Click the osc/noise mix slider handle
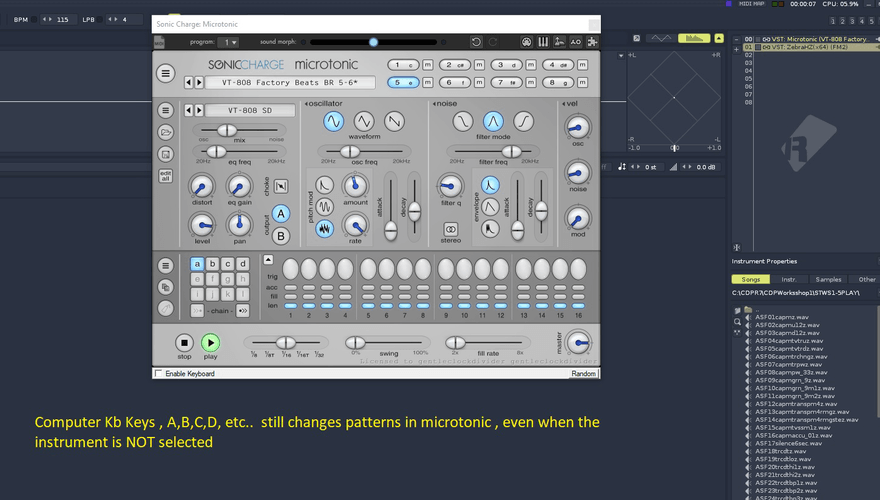Screen dimensions: 880x500 tap(227, 130)
